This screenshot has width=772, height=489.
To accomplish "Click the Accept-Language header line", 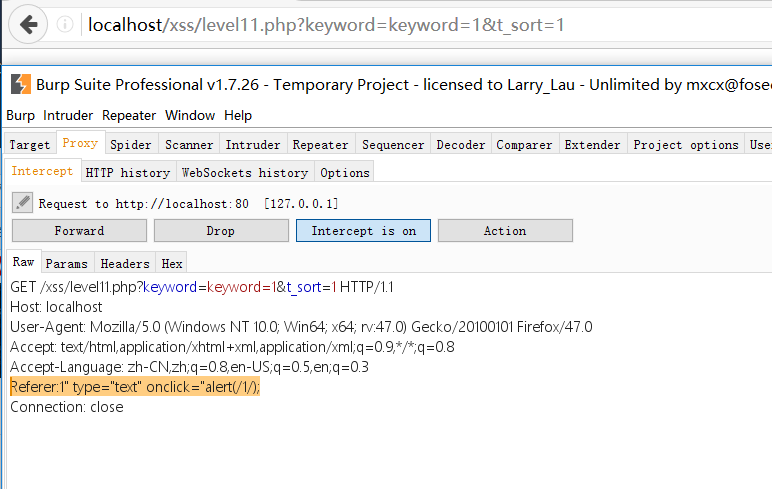I will 190,367.
